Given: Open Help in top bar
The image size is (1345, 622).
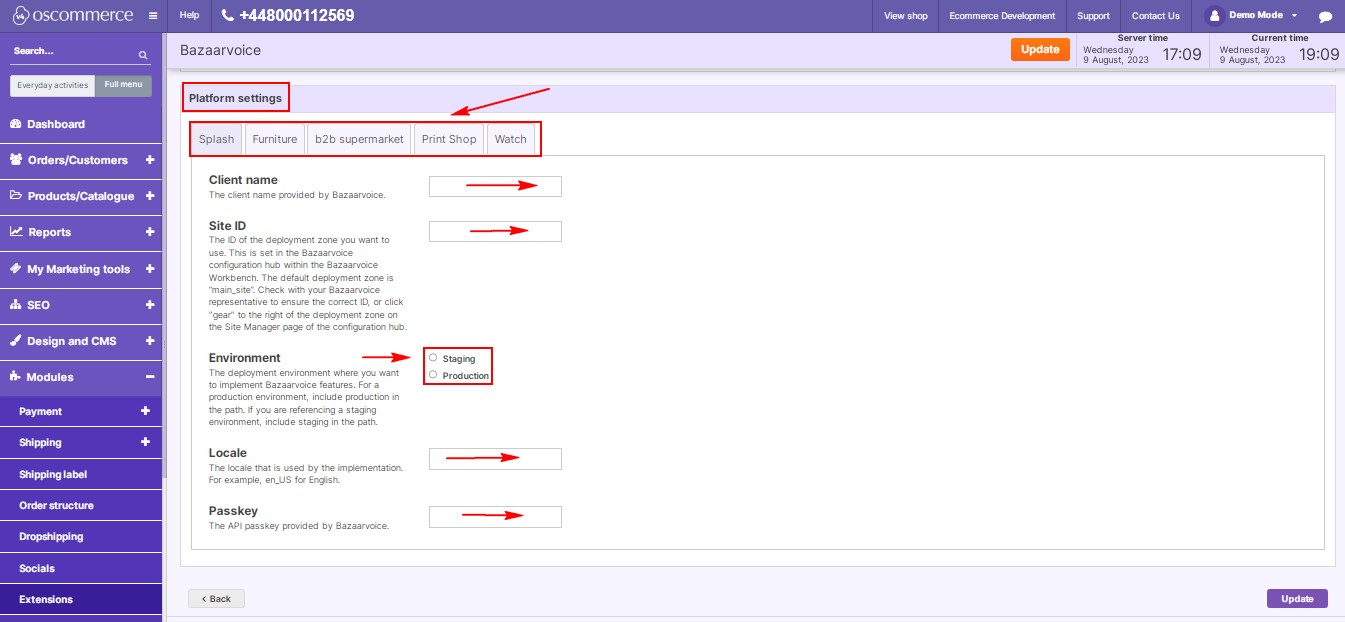Looking at the screenshot, I should coord(189,16).
